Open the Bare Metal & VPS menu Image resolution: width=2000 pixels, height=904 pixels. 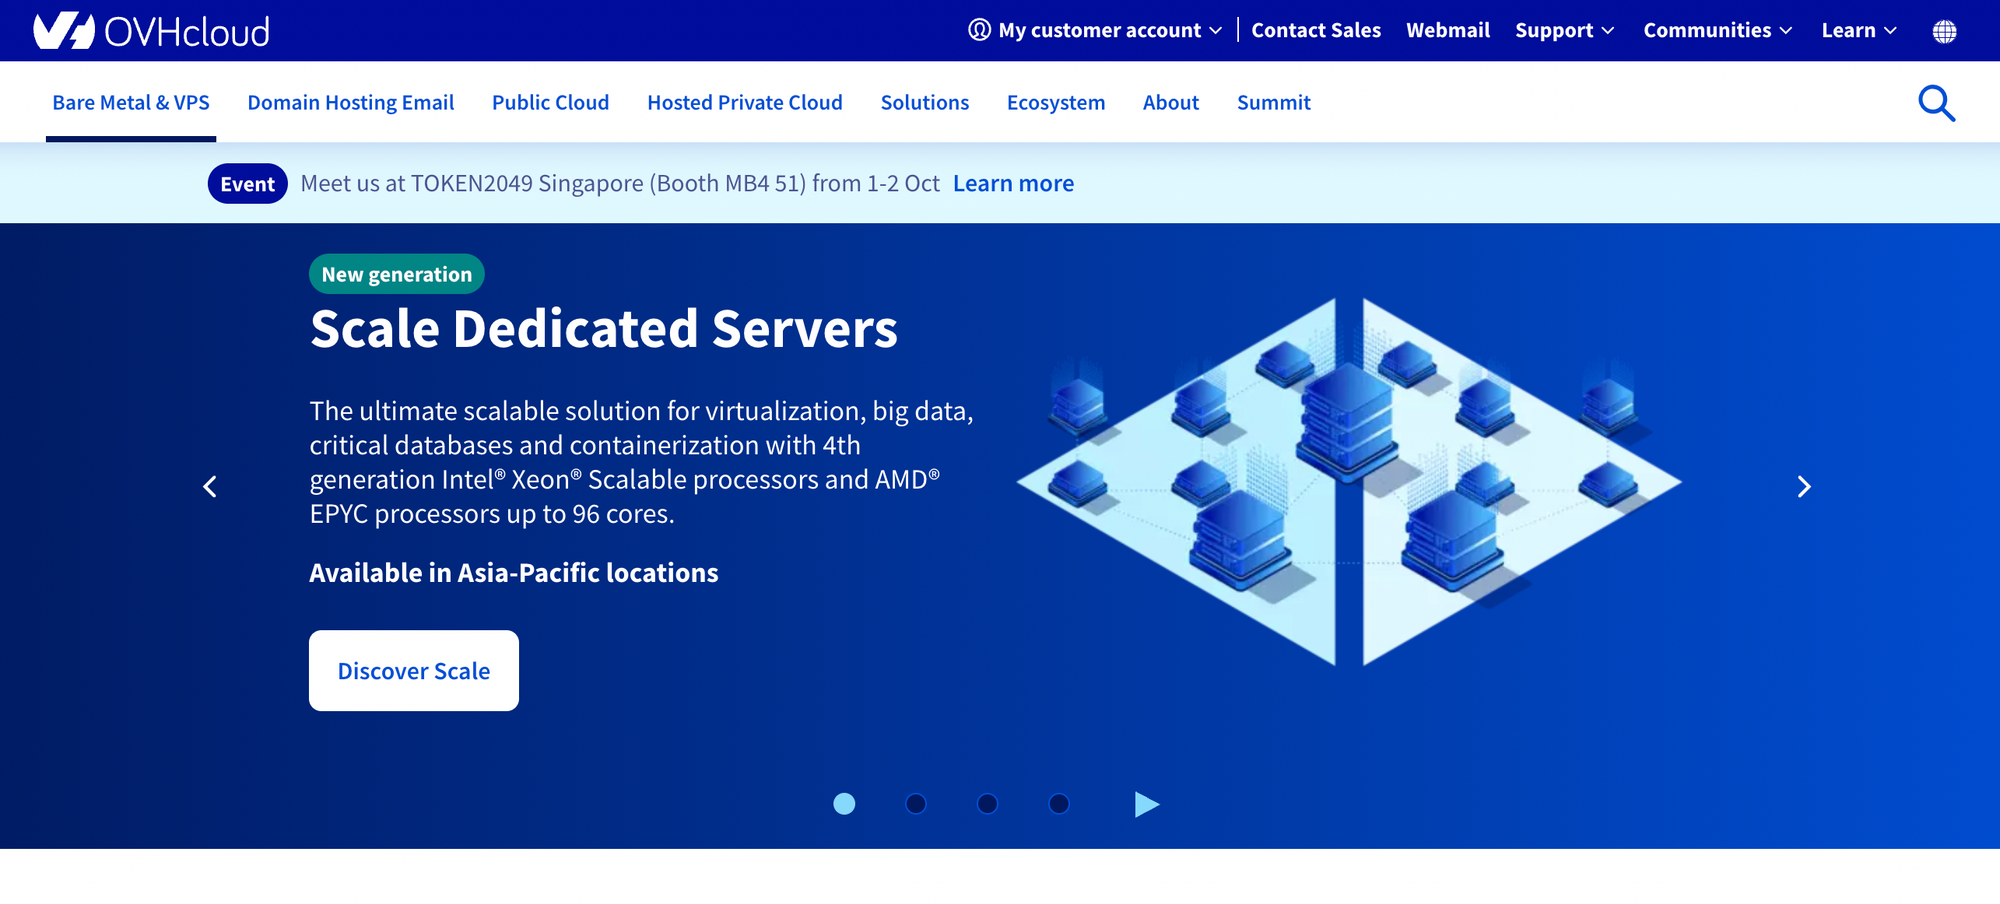point(131,102)
